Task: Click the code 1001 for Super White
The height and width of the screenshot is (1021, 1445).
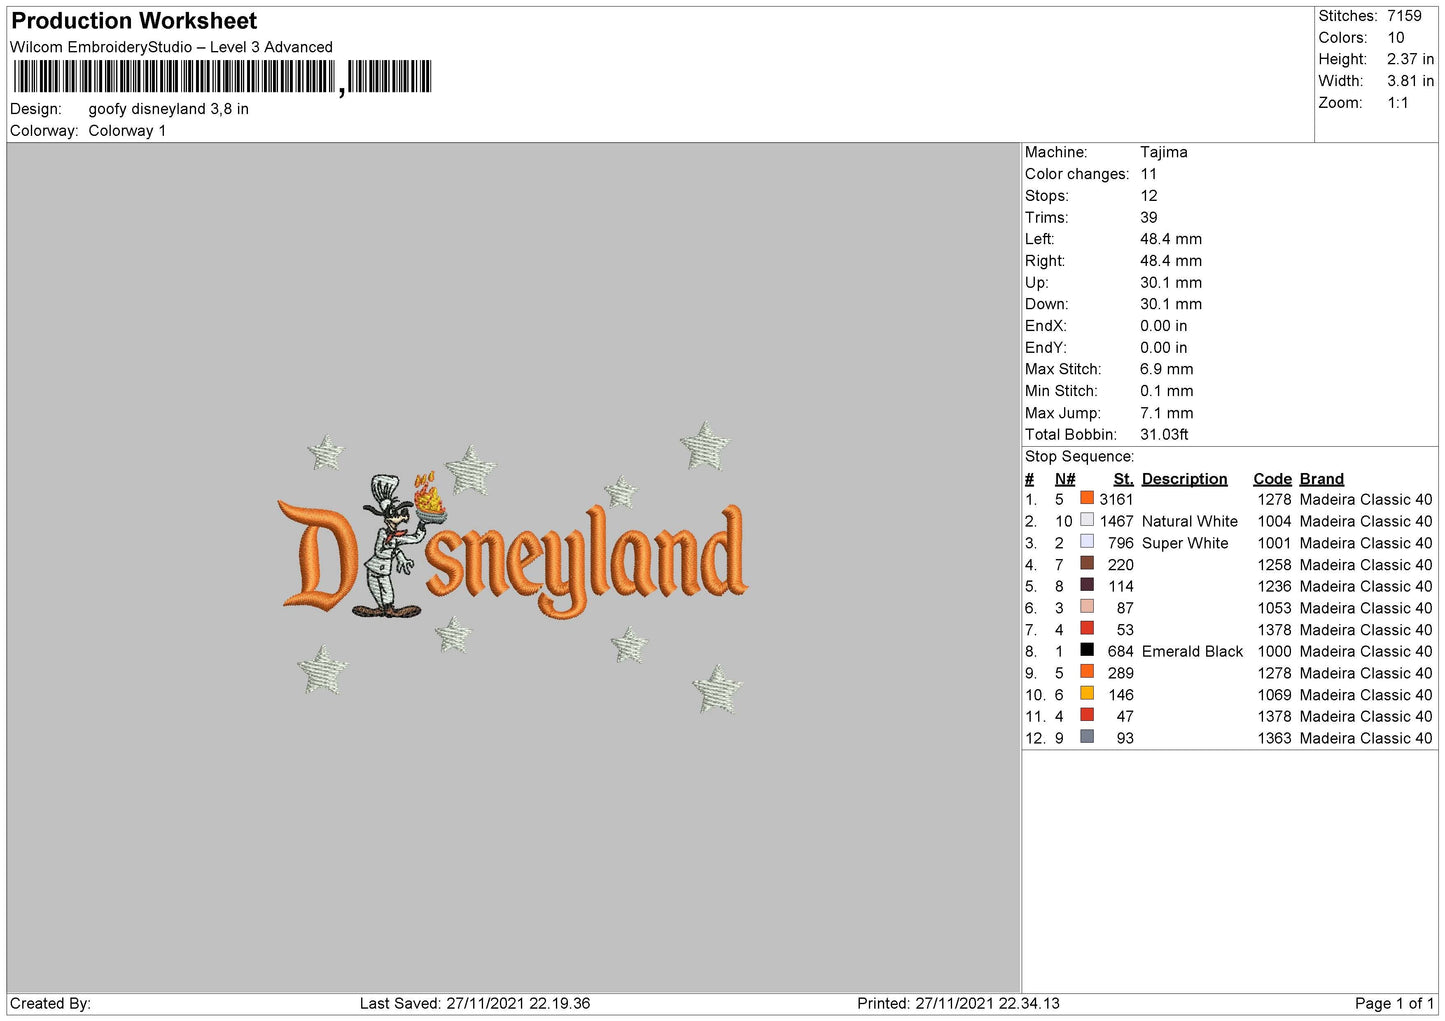Action: [1274, 543]
